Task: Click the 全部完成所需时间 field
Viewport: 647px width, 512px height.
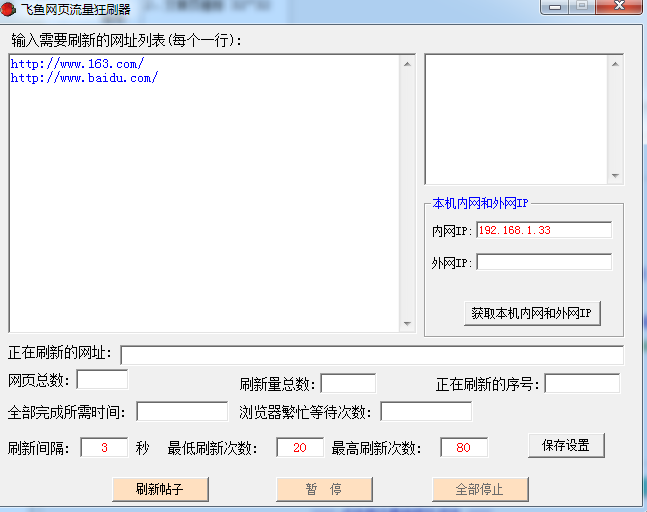Action: pos(182,412)
